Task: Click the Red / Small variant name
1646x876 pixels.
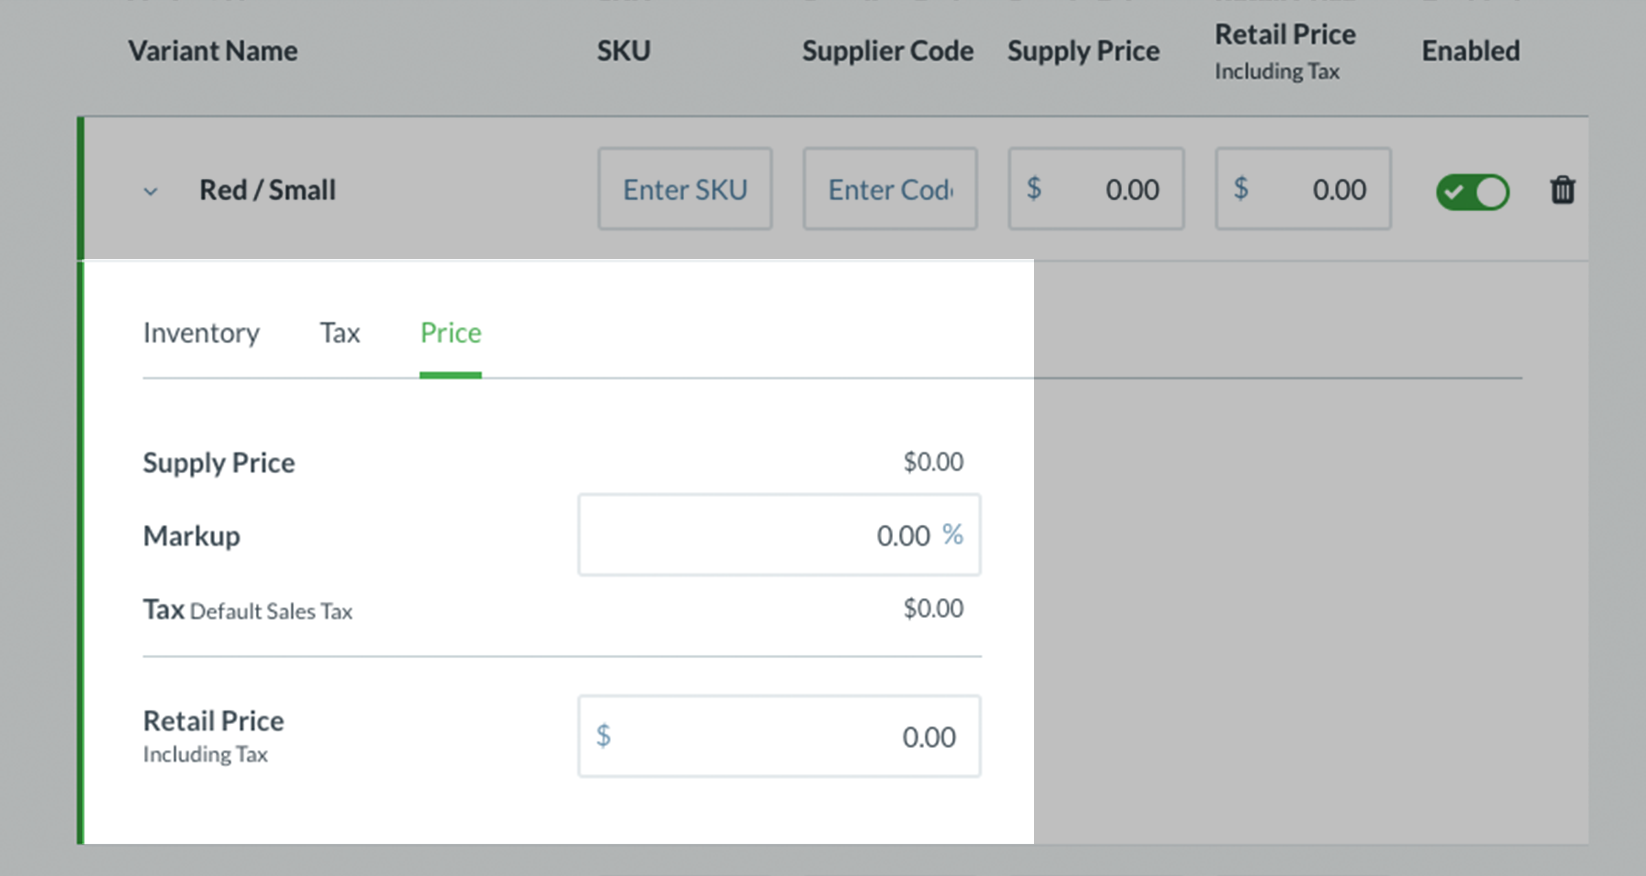Action: pos(267,190)
